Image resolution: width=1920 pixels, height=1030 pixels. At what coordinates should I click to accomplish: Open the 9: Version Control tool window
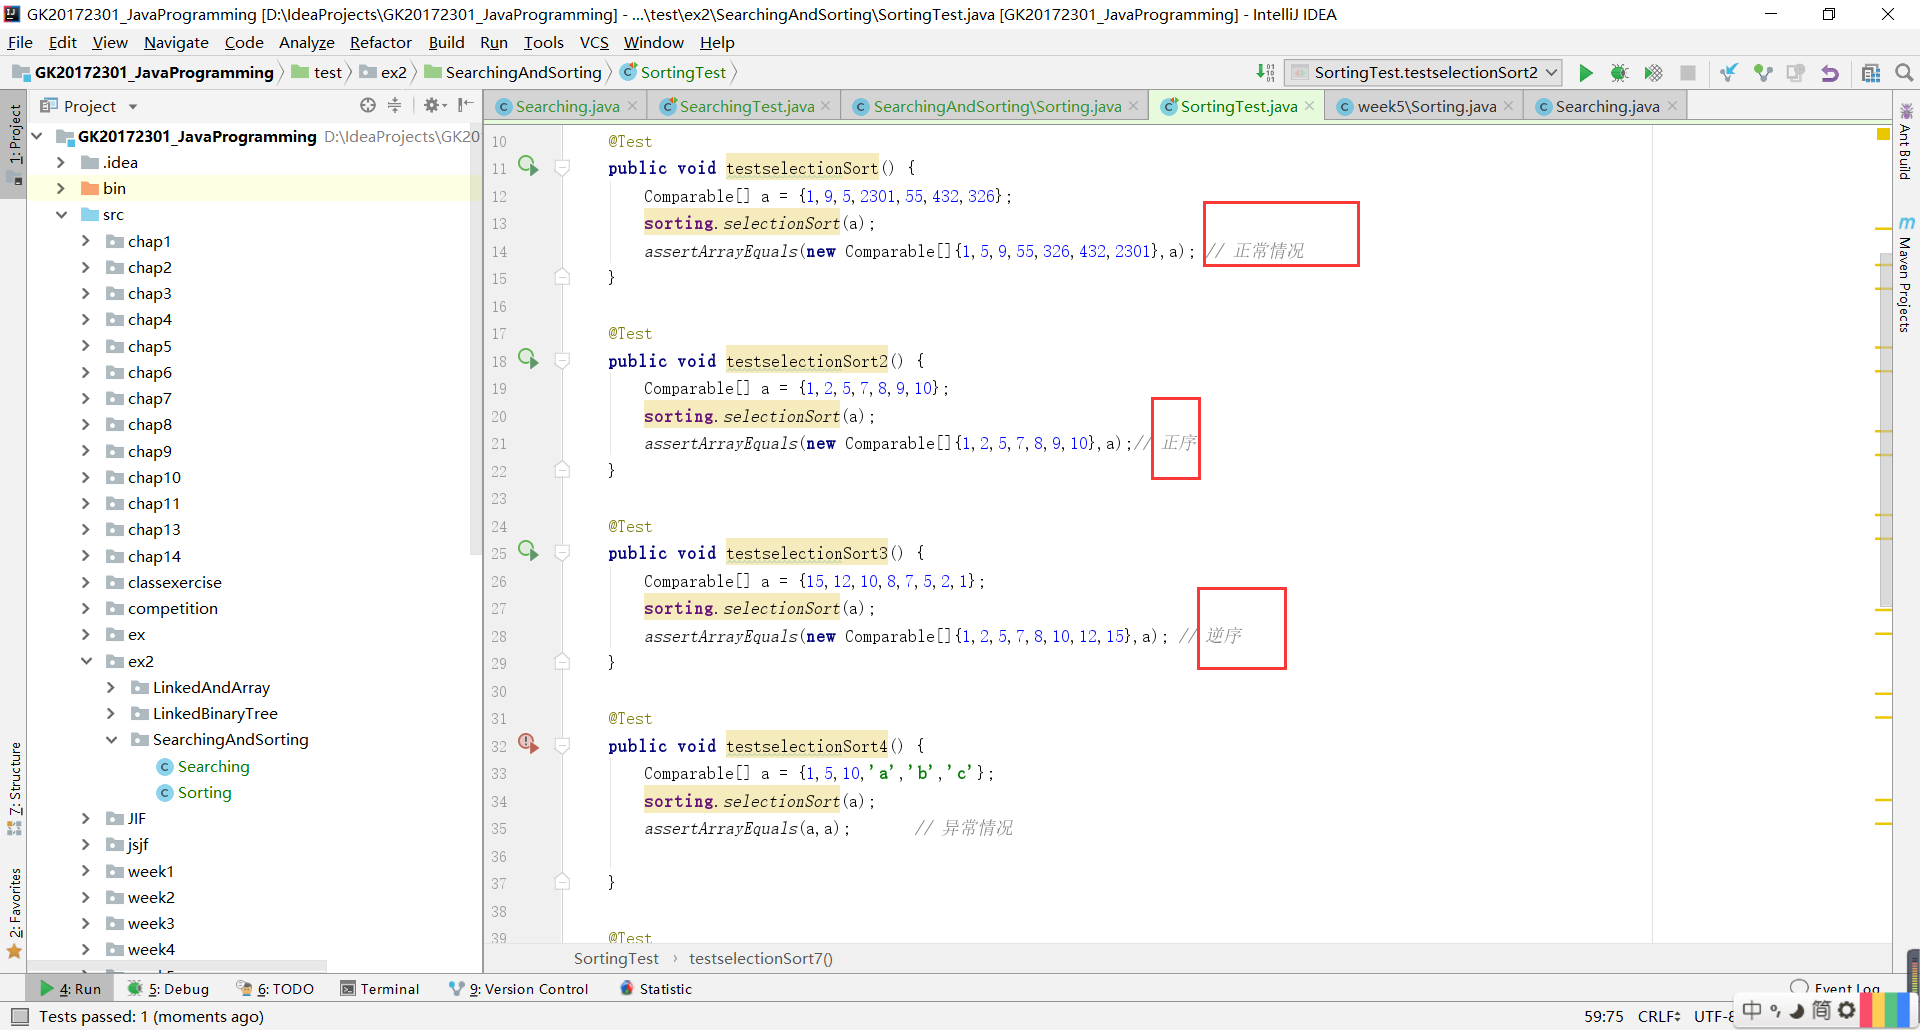[x=519, y=989]
